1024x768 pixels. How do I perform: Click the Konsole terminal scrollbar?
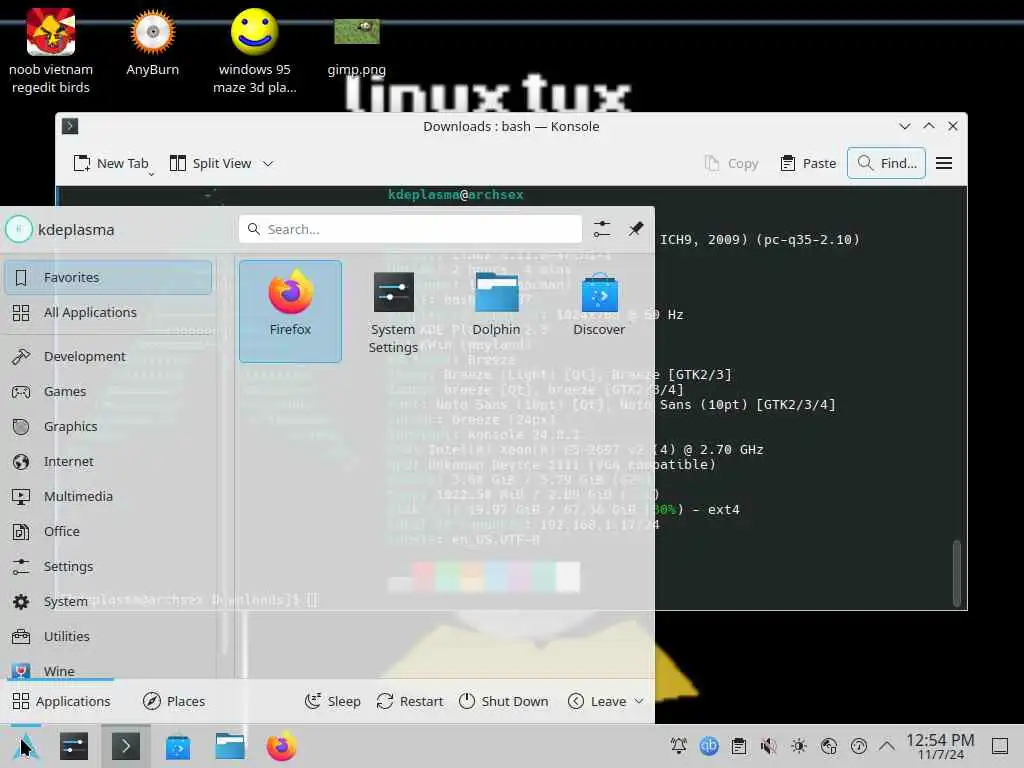pos(957,573)
